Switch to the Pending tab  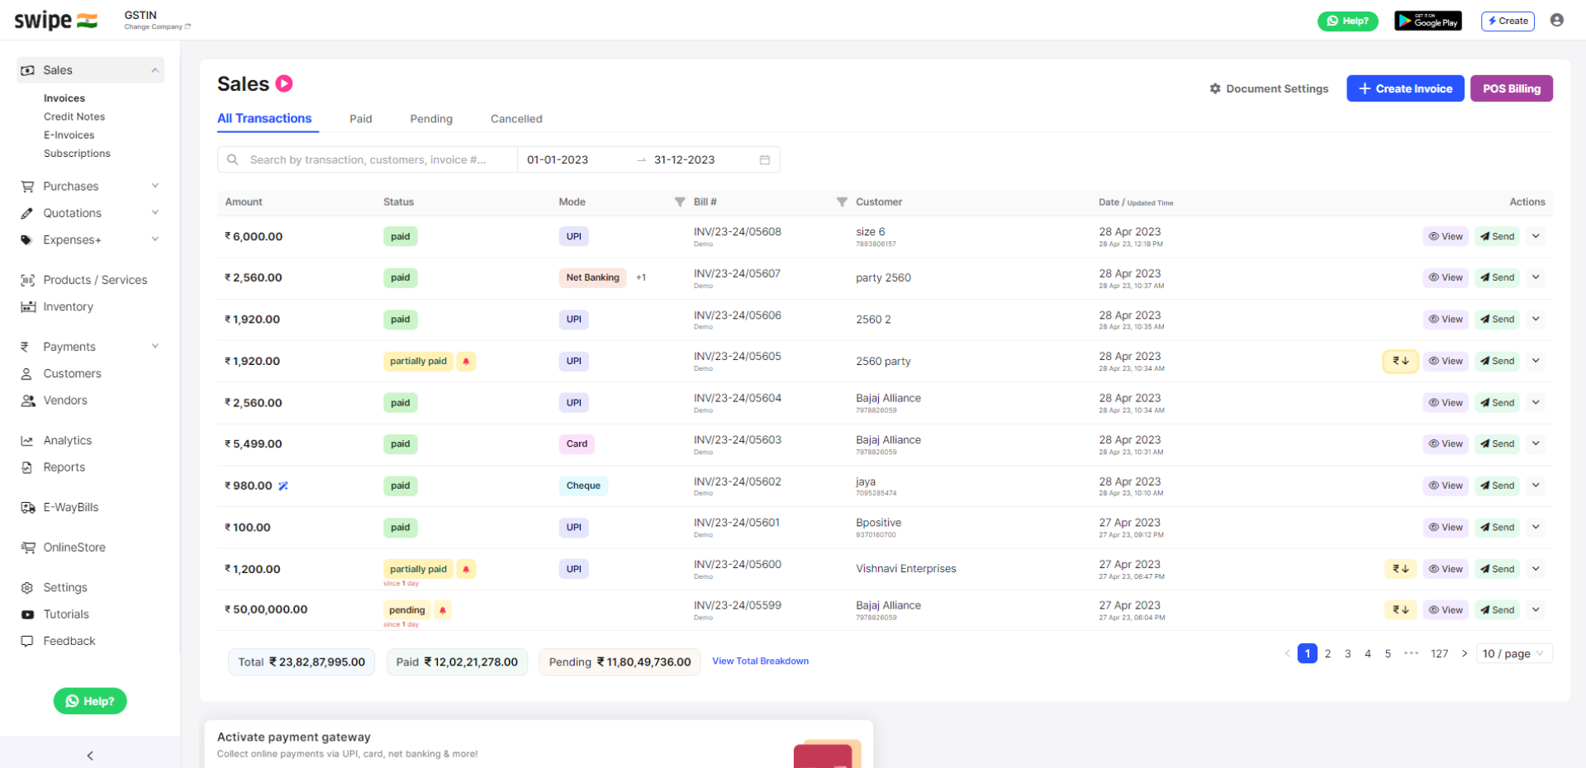tap(431, 119)
